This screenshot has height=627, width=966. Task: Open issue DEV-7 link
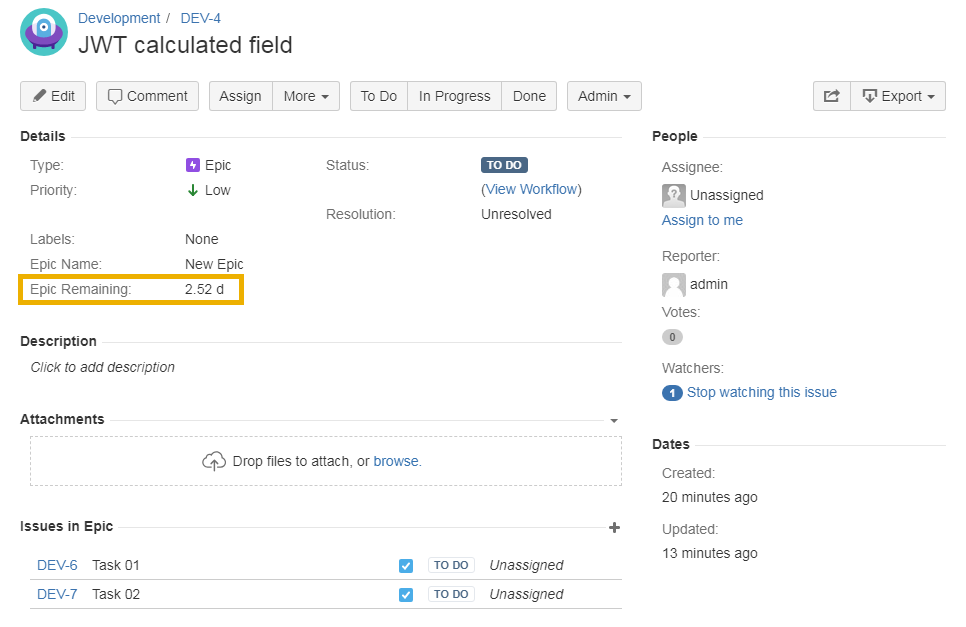(x=57, y=594)
